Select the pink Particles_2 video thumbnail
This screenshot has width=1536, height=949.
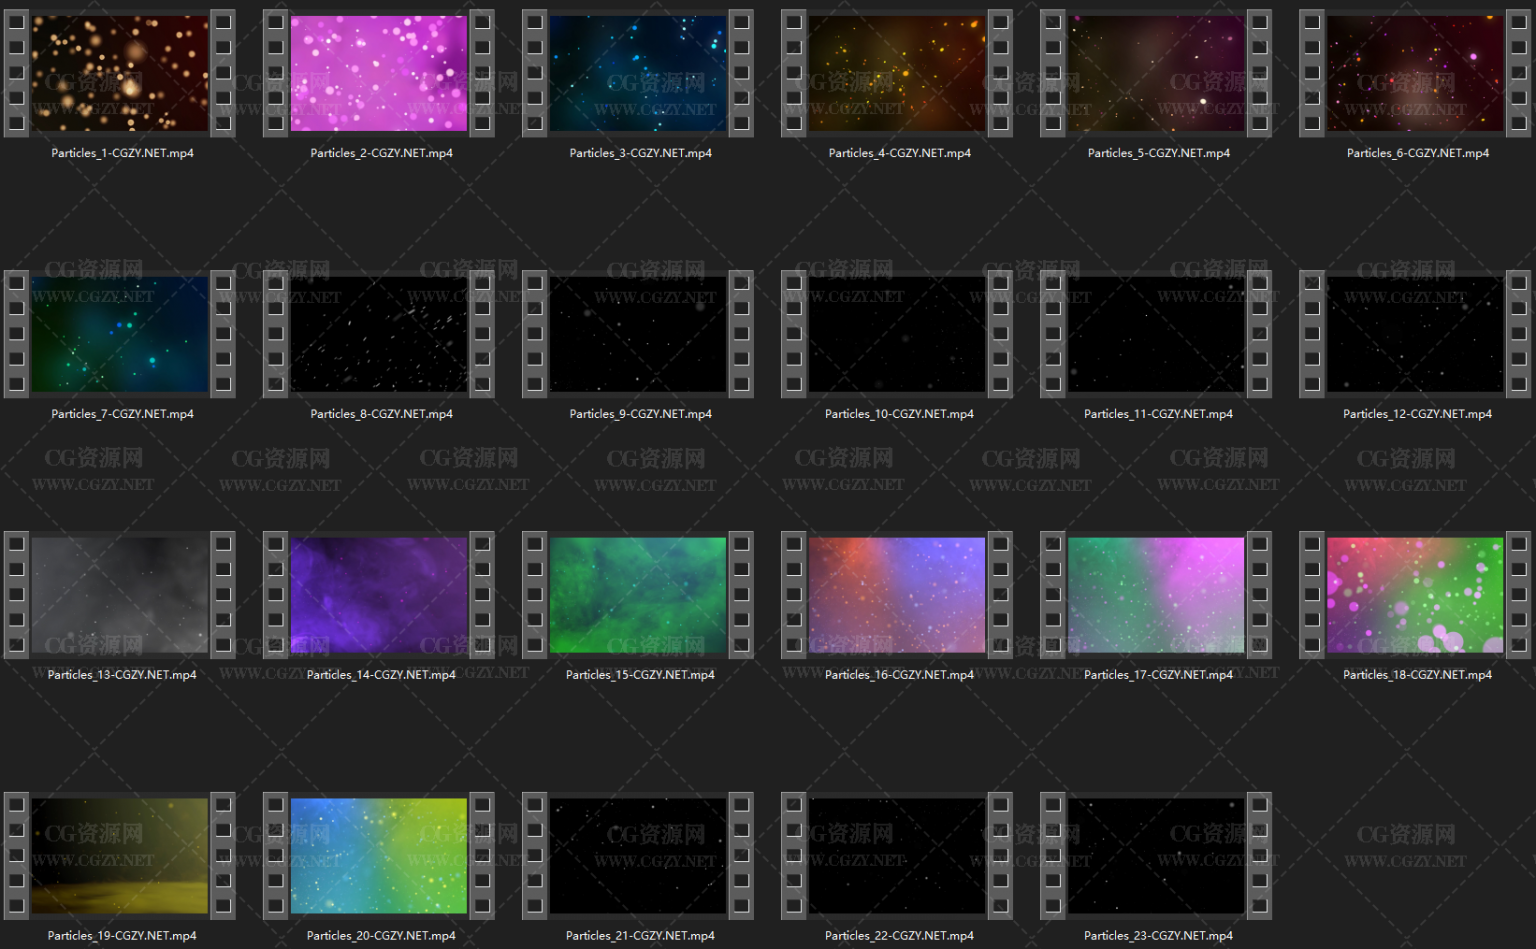click(379, 74)
